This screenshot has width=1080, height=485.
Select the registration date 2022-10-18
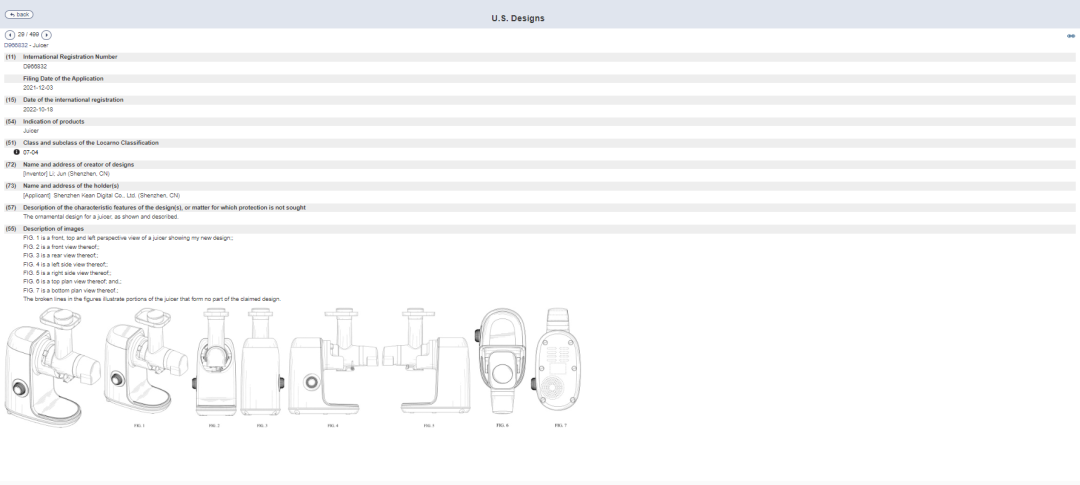38,110
